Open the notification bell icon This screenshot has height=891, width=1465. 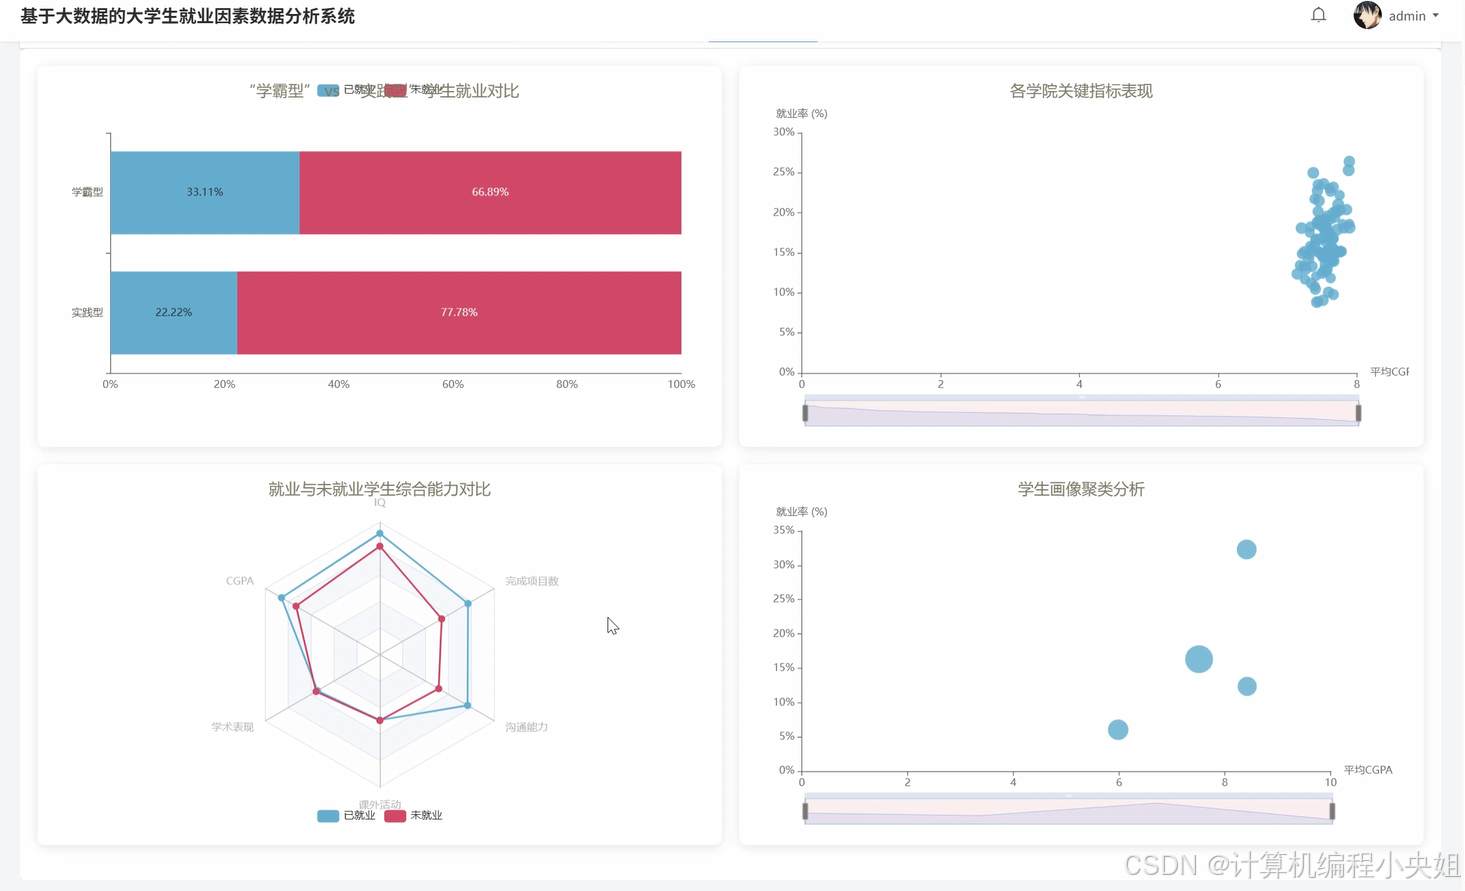click(x=1318, y=15)
